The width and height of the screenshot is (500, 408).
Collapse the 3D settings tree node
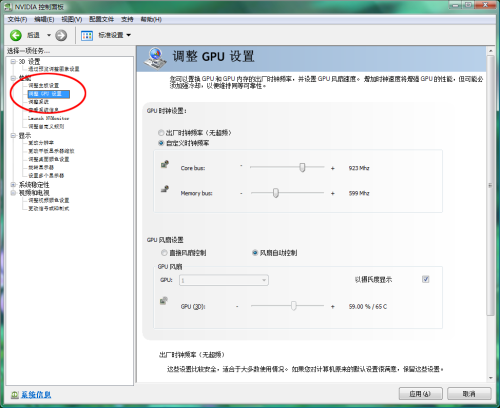(13, 61)
